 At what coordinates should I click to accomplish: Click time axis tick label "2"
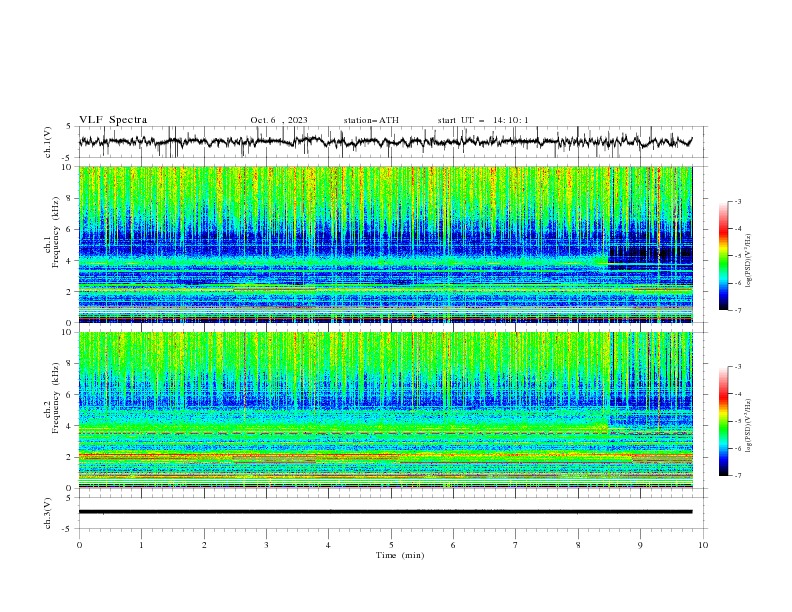coord(204,545)
